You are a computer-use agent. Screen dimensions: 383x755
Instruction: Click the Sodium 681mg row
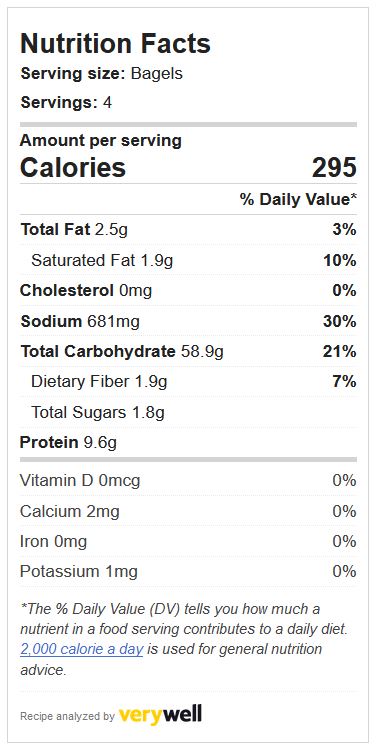click(x=188, y=321)
